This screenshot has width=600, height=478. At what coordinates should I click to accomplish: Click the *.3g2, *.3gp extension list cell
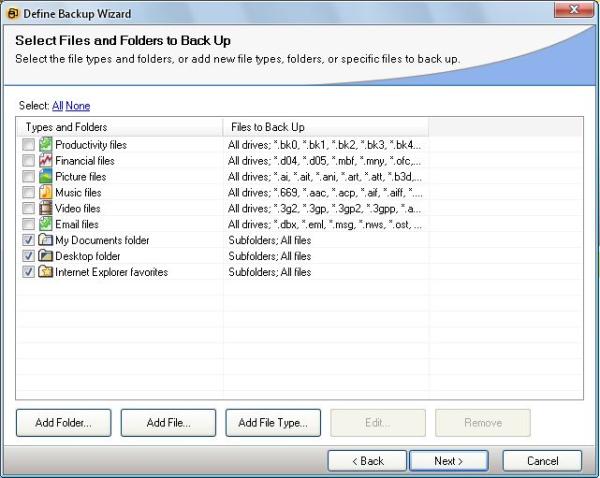coord(324,209)
